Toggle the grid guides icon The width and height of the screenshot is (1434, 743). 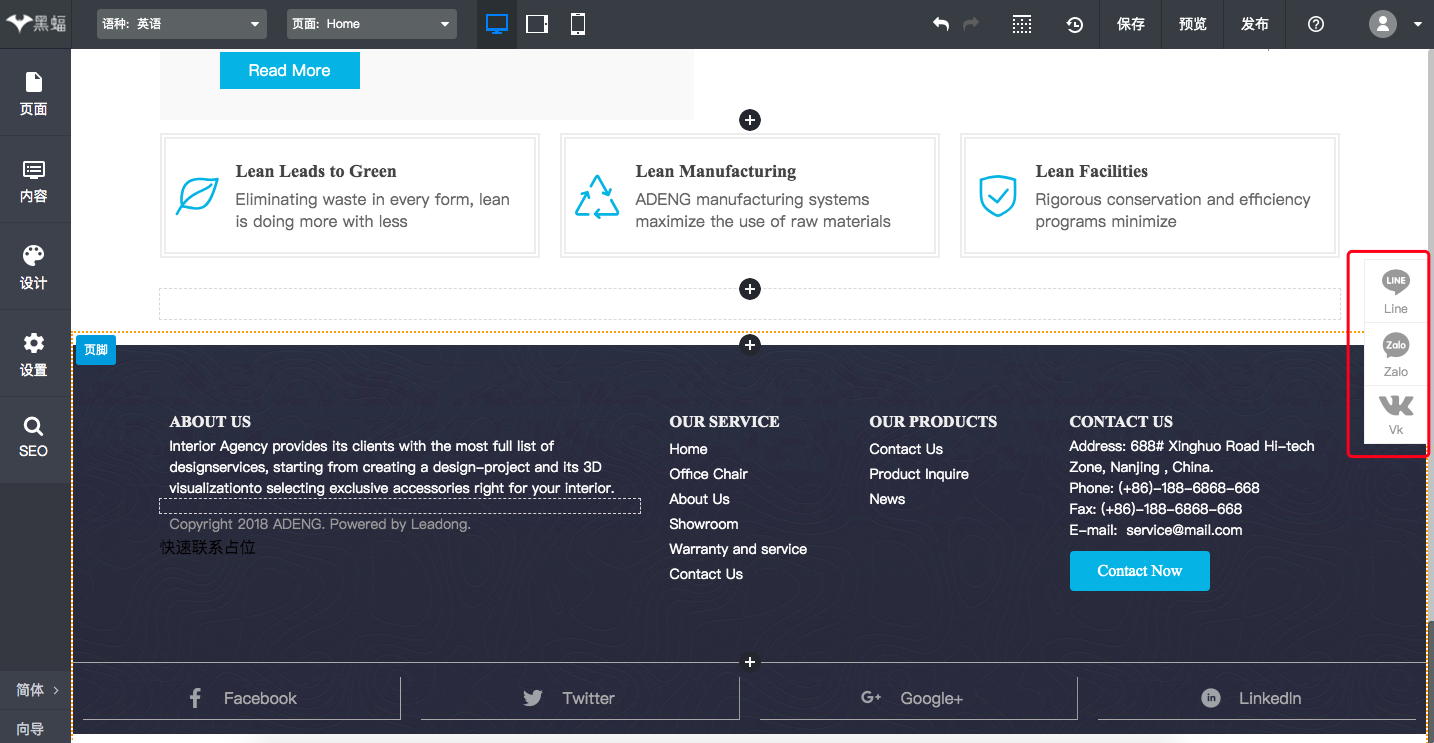click(x=1022, y=24)
